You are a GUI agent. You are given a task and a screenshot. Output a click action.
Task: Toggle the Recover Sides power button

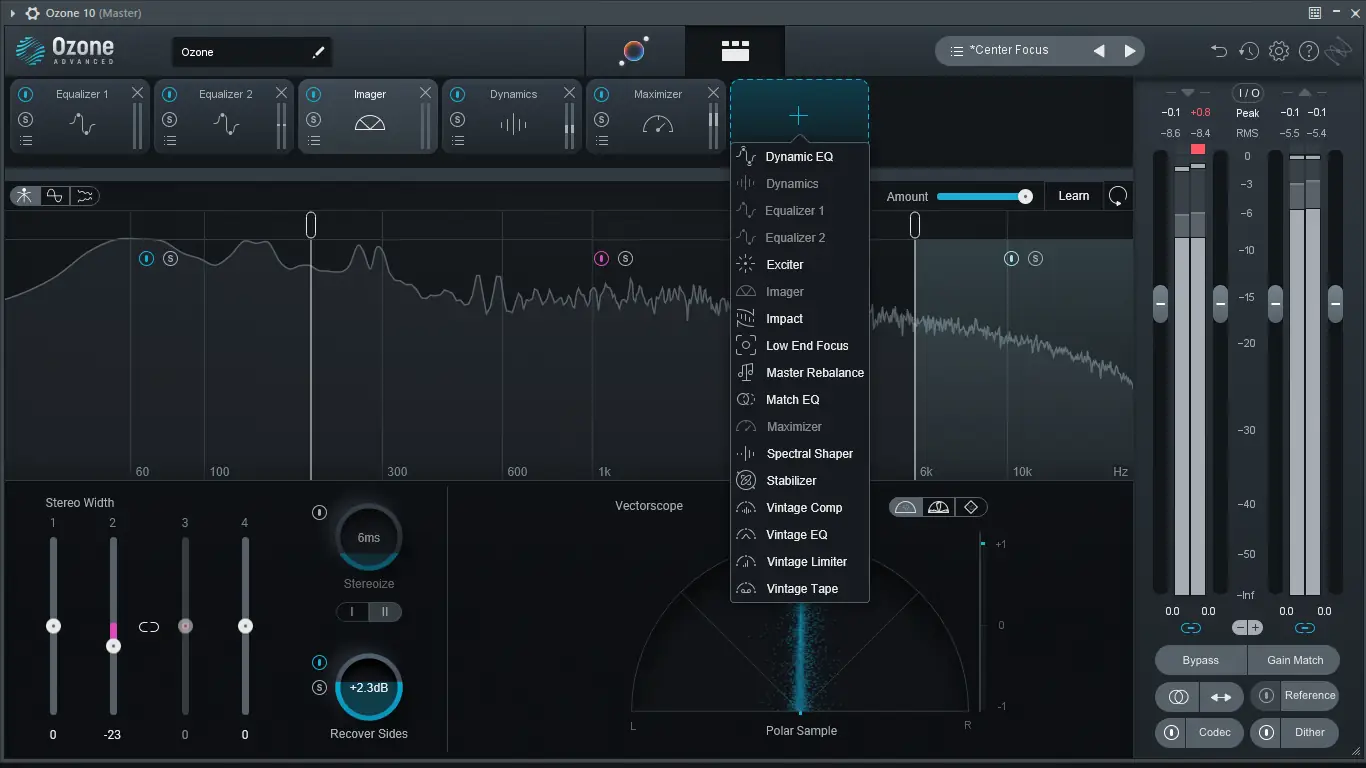coord(320,662)
